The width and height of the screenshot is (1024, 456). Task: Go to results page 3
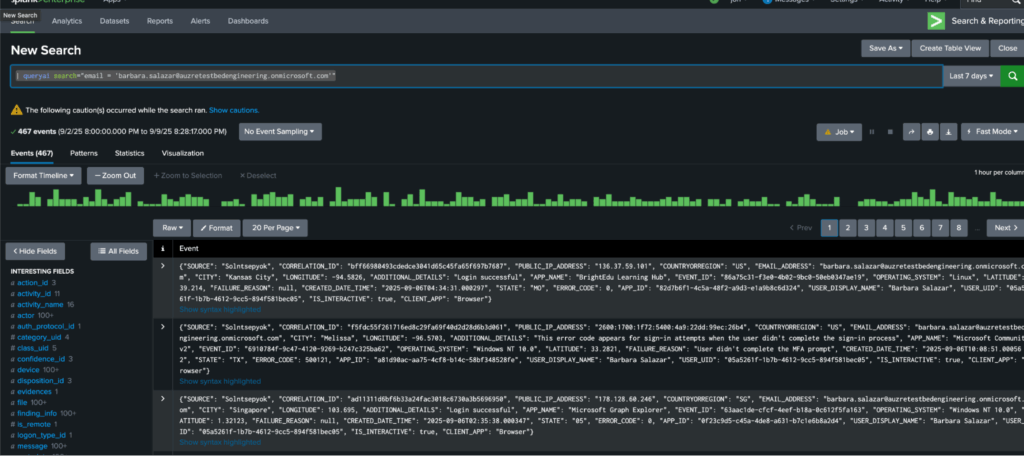866,228
